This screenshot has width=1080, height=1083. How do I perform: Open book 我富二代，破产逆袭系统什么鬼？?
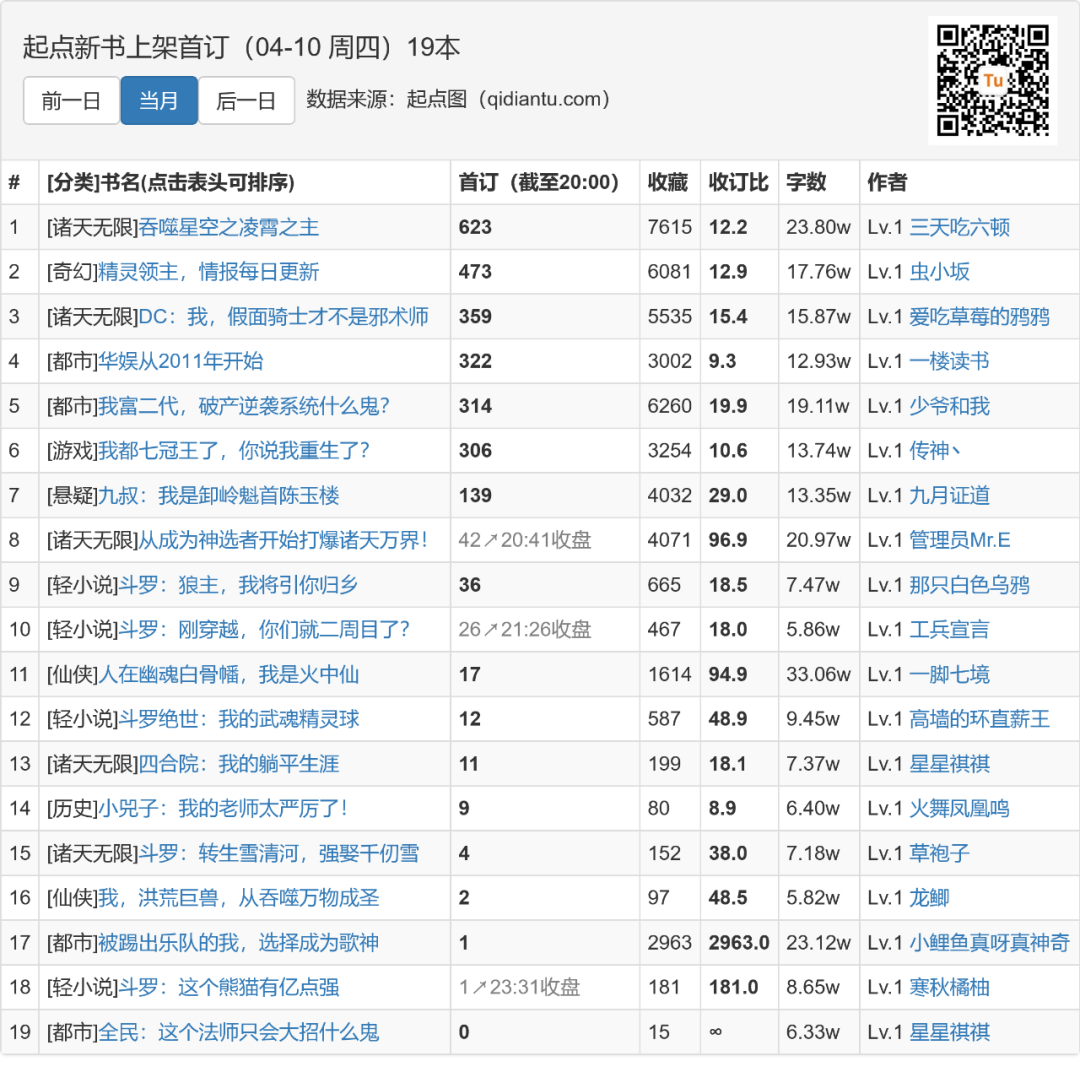244,406
